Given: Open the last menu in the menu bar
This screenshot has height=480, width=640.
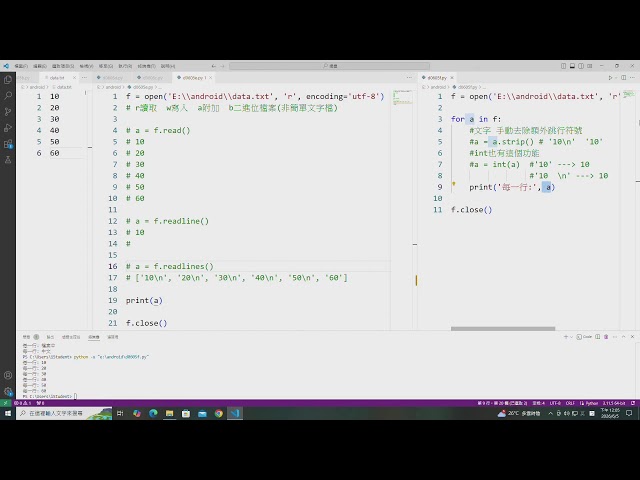Looking at the screenshot, I should pos(168,66).
